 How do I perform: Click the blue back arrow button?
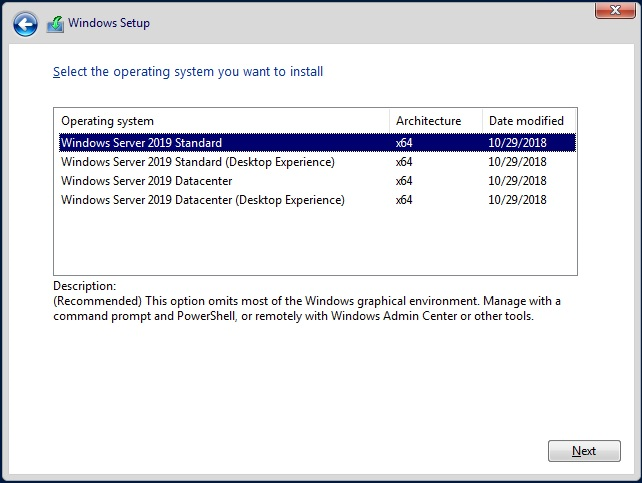click(26, 24)
